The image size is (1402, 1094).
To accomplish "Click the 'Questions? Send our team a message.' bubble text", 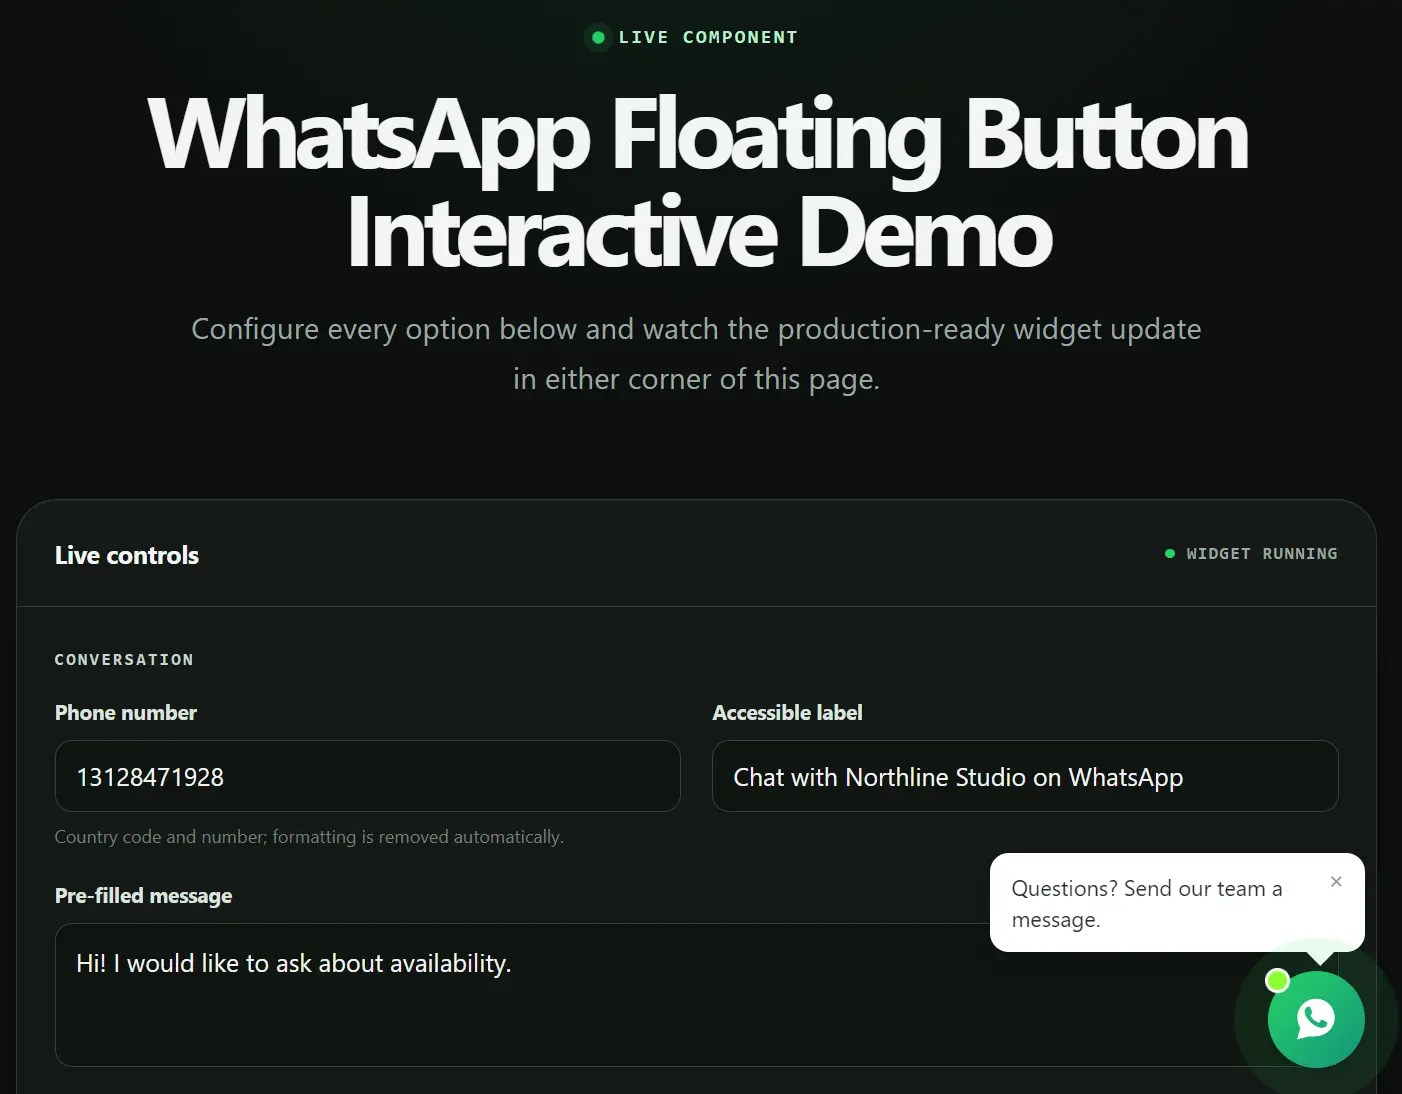I will (x=1147, y=904).
